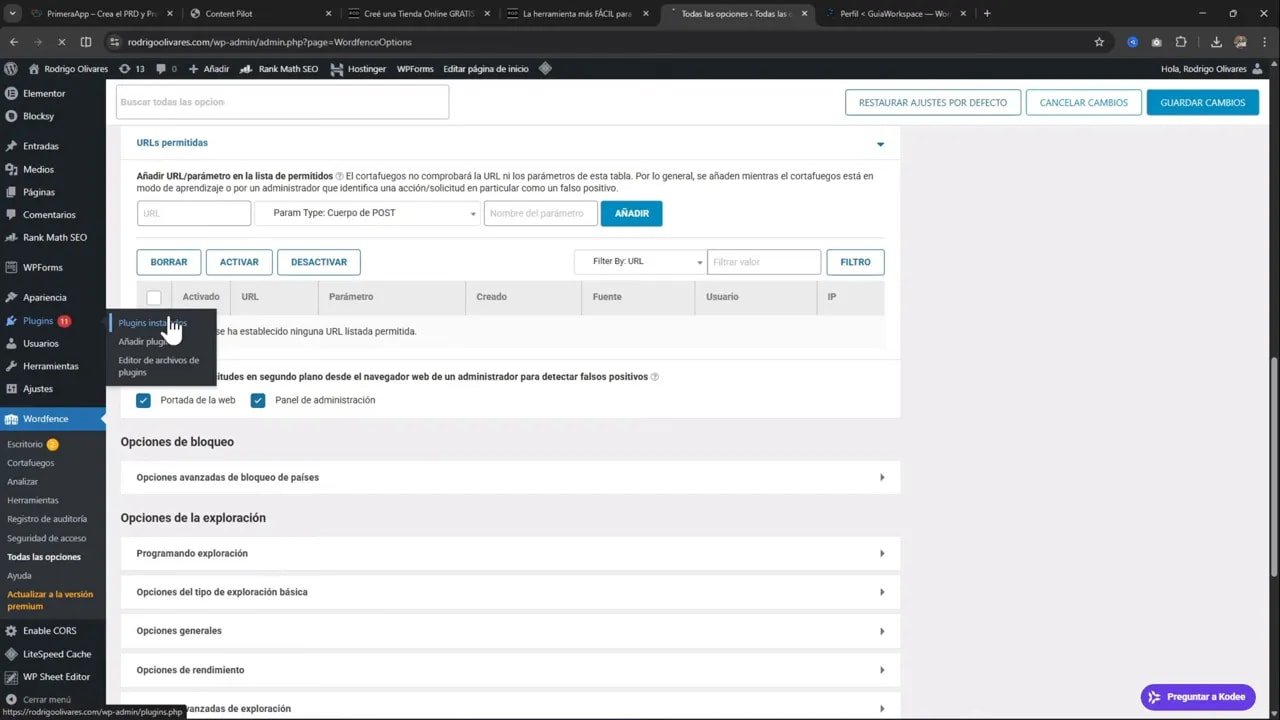
Task: Uncheck Portada de la web
Action: click(x=143, y=400)
